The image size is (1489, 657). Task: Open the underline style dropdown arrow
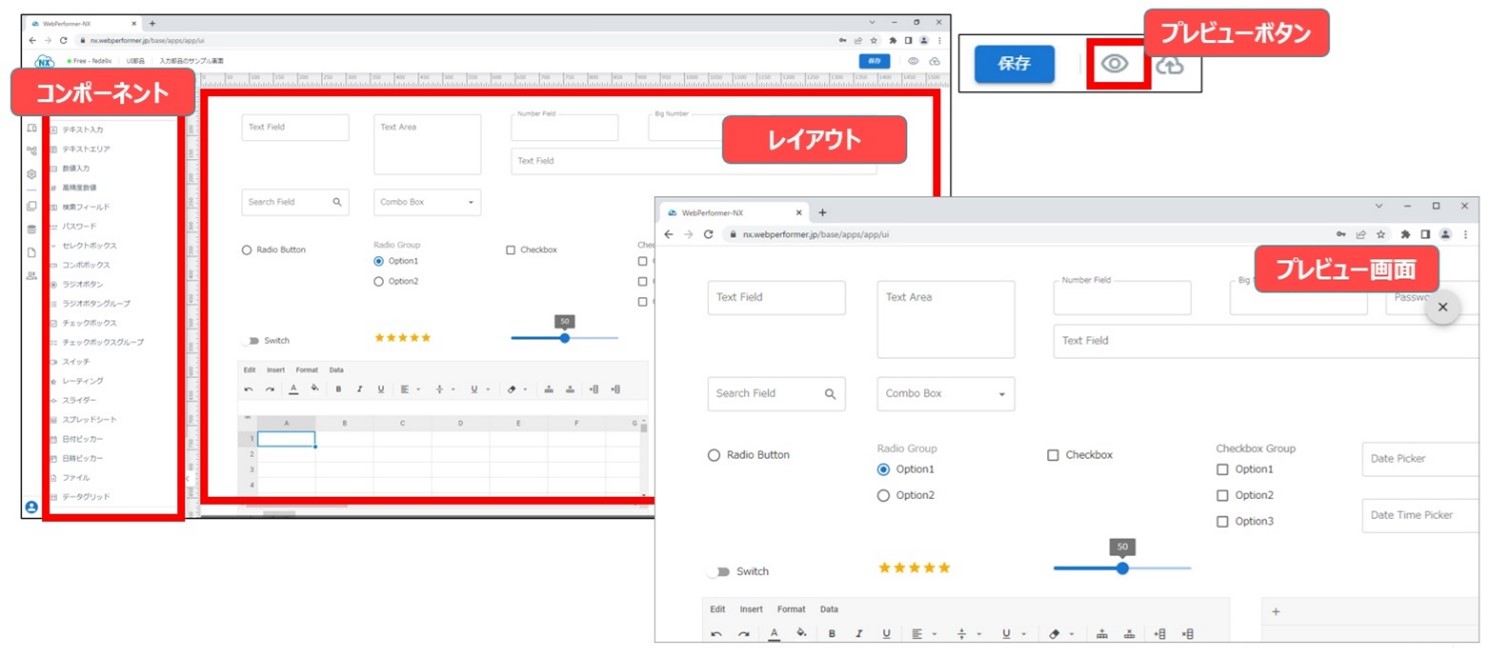[x=1023, y=633]
